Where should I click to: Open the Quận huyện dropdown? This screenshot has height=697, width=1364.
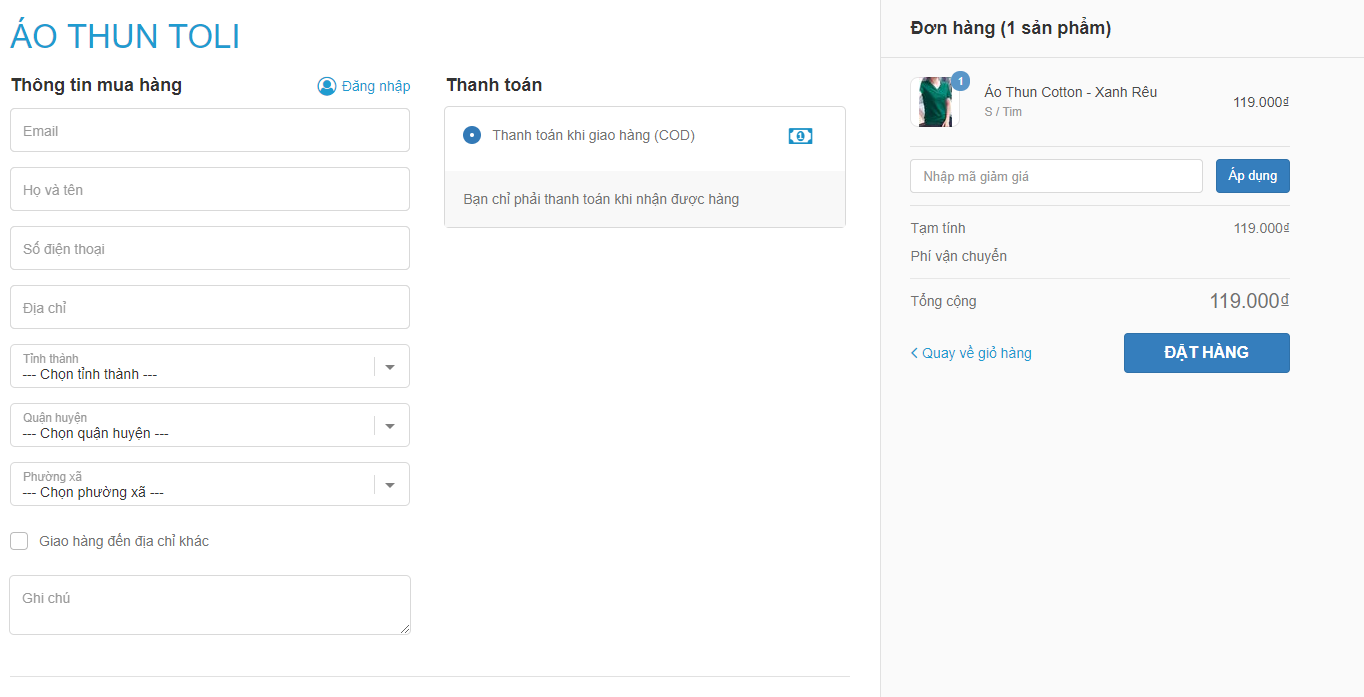click(x=390, y=426)
